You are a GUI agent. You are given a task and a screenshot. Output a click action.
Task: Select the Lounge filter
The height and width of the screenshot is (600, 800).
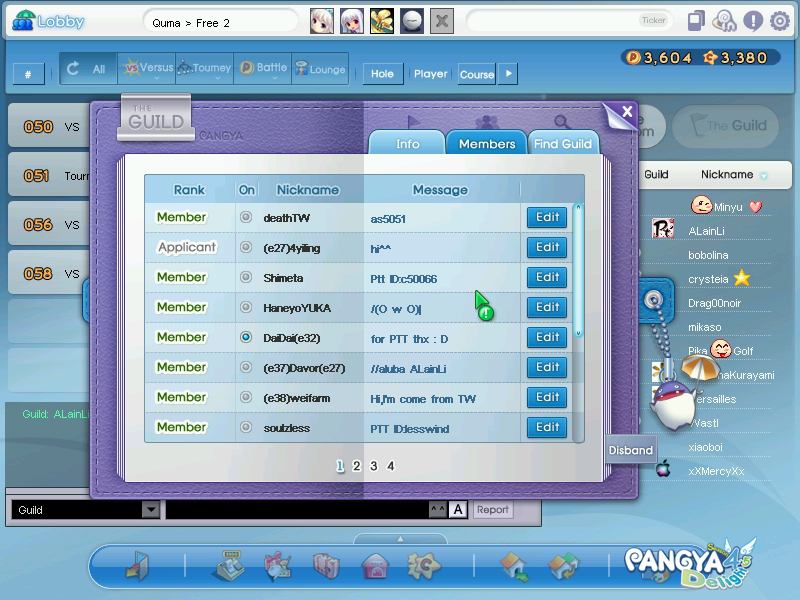pyautogui.click(x=320, y=69)
